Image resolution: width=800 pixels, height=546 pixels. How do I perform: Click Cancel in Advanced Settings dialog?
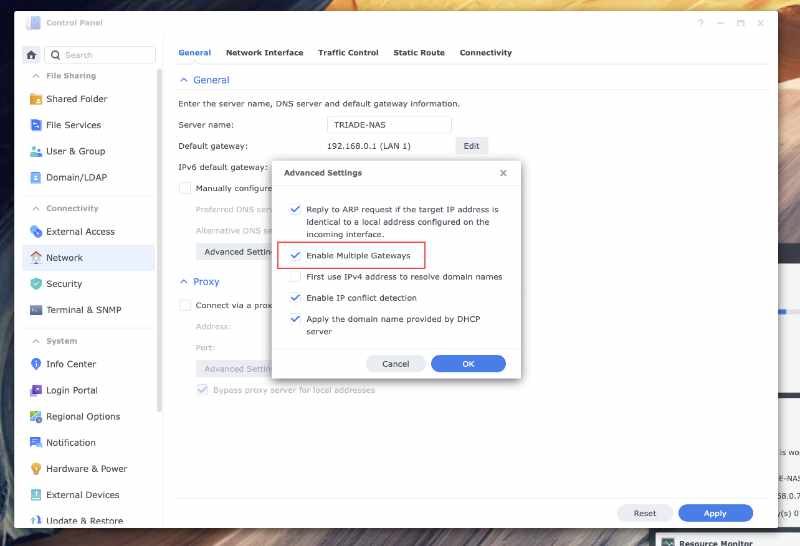point(395,364)
